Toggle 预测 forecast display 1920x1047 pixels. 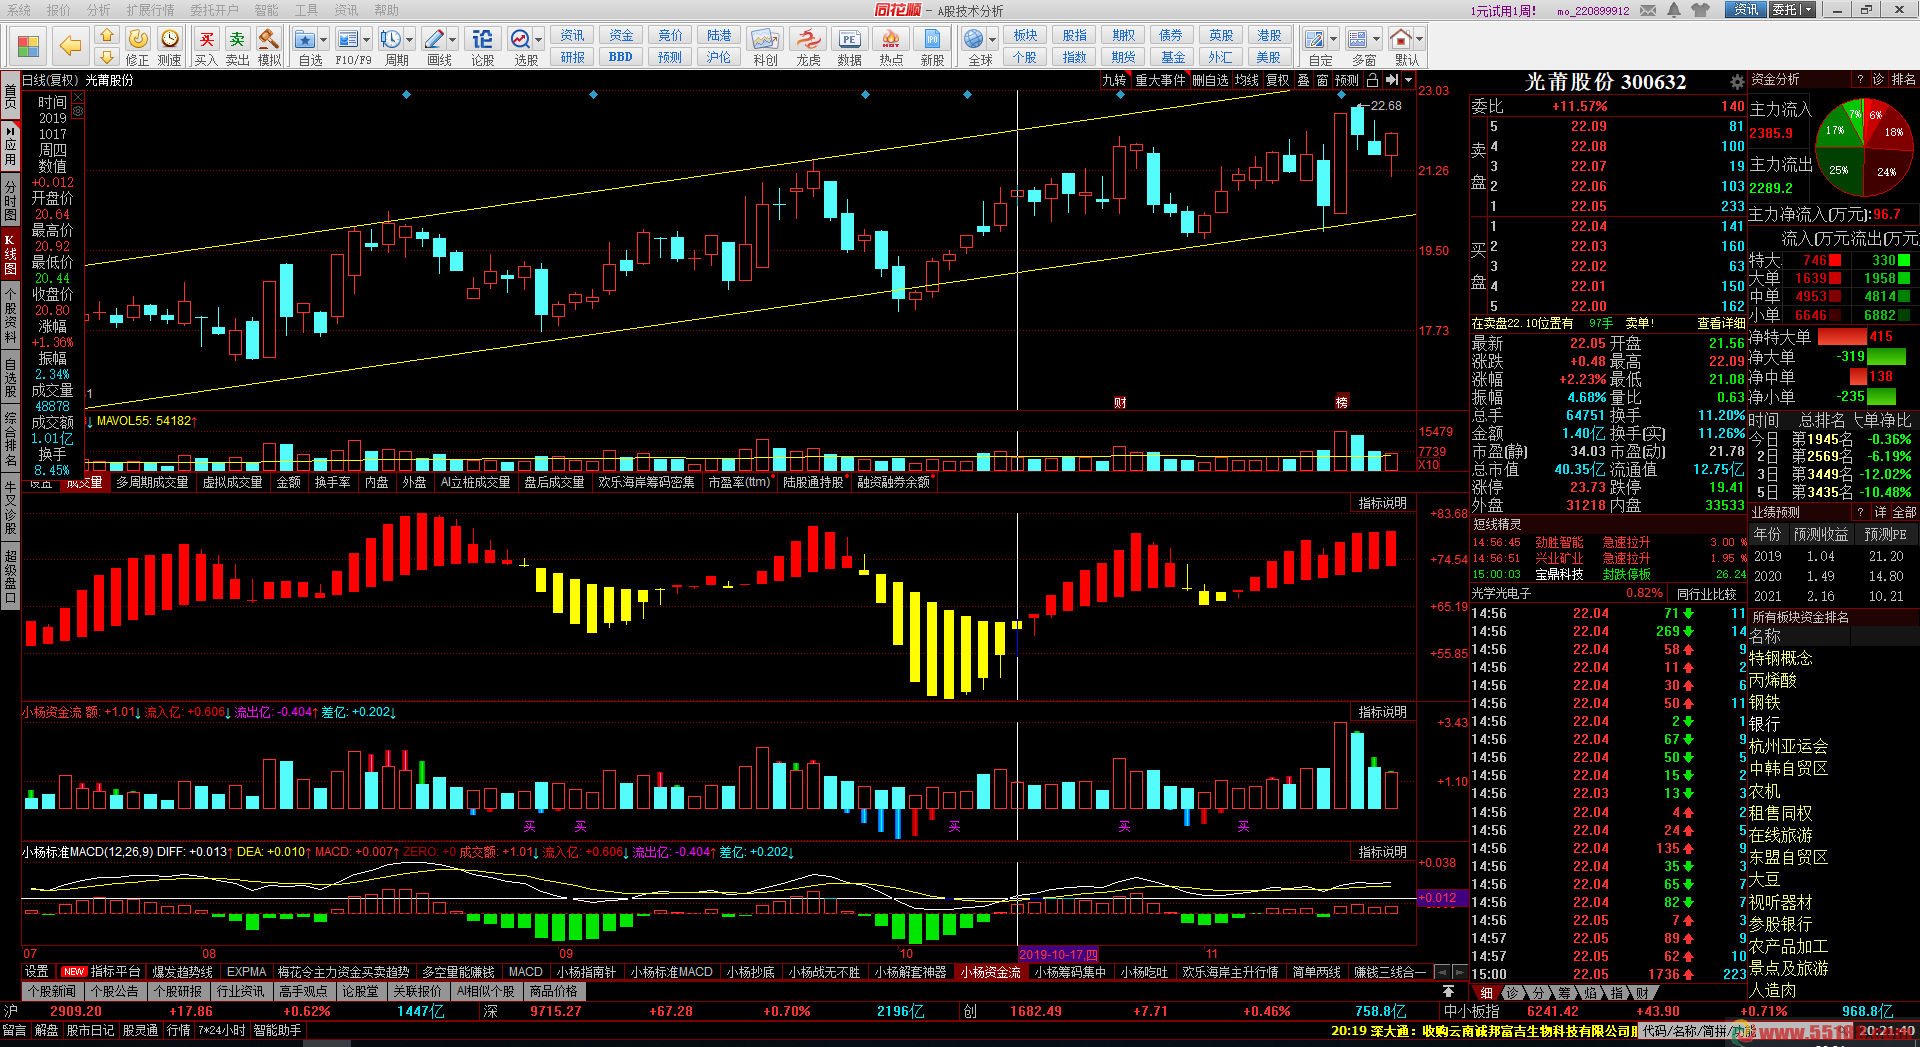click(1347, 80)
